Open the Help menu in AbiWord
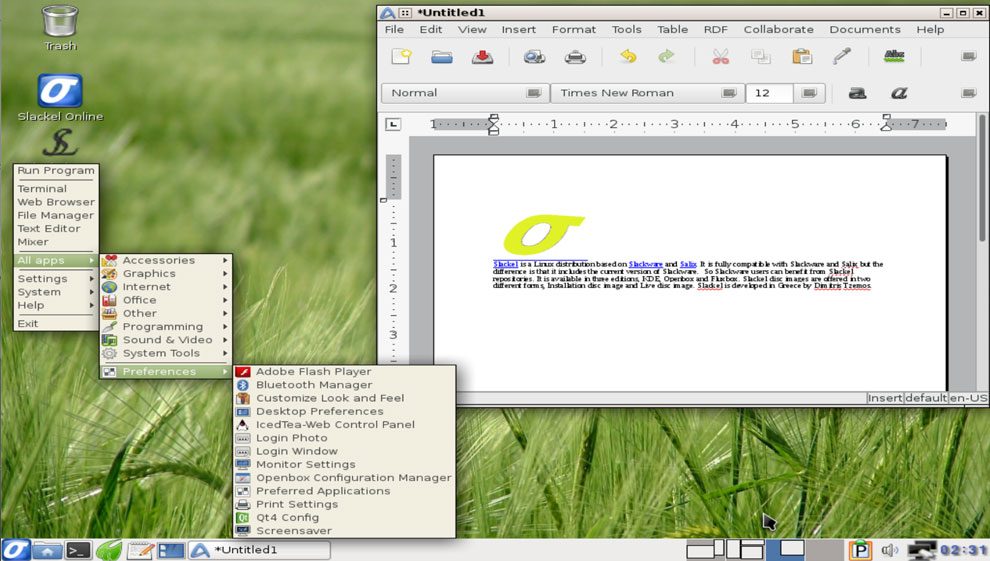The width and height of the screenshot is (990, 561). (x=930, y=30)
